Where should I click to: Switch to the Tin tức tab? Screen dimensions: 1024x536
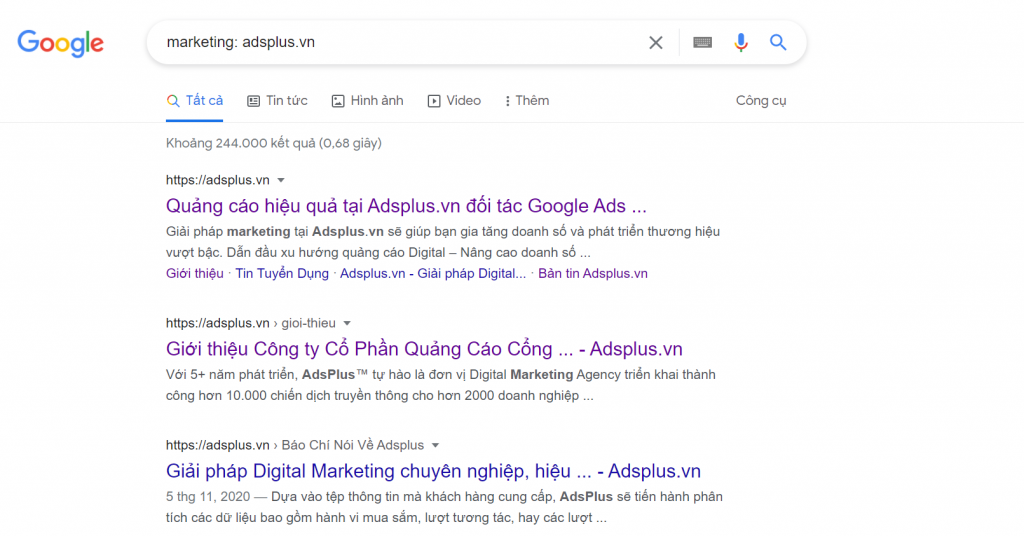(x=278, y=101)
